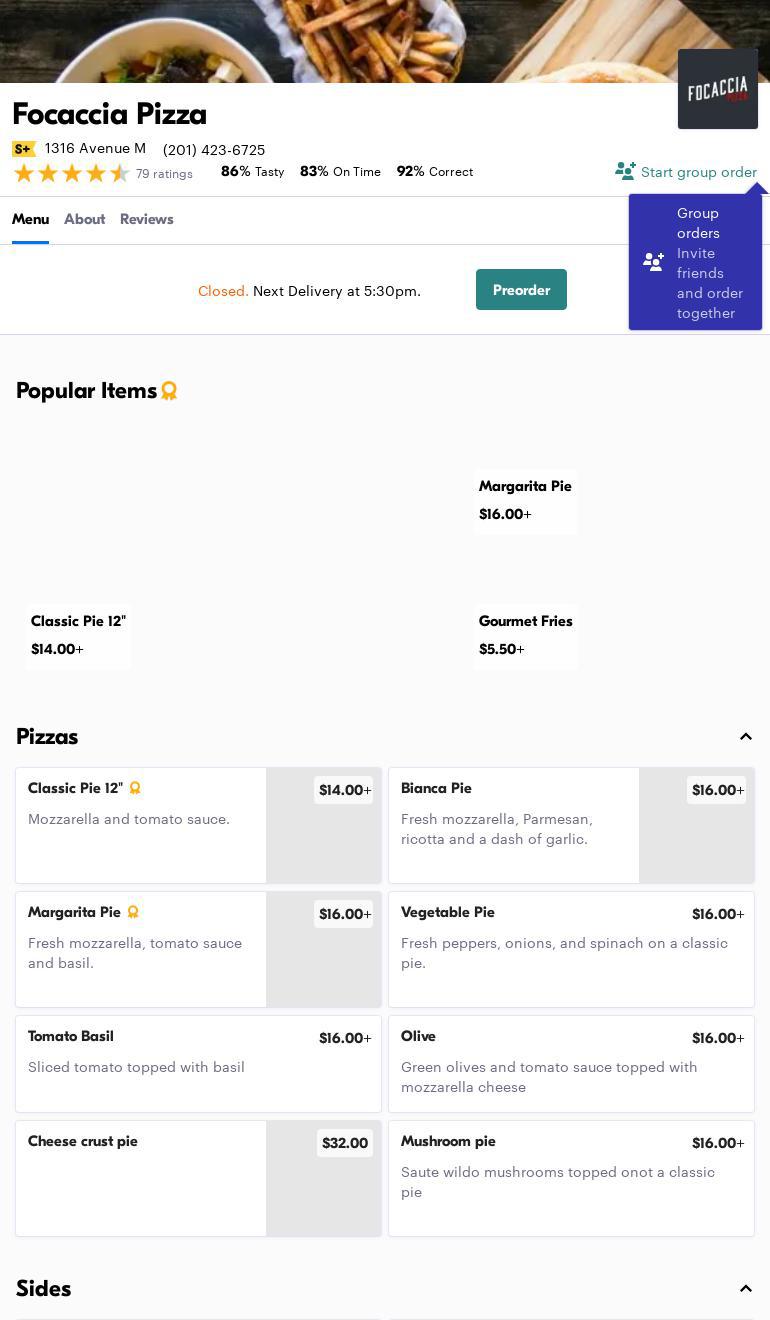
Task: Open the Reviews tab
Action: coord(146,219)
